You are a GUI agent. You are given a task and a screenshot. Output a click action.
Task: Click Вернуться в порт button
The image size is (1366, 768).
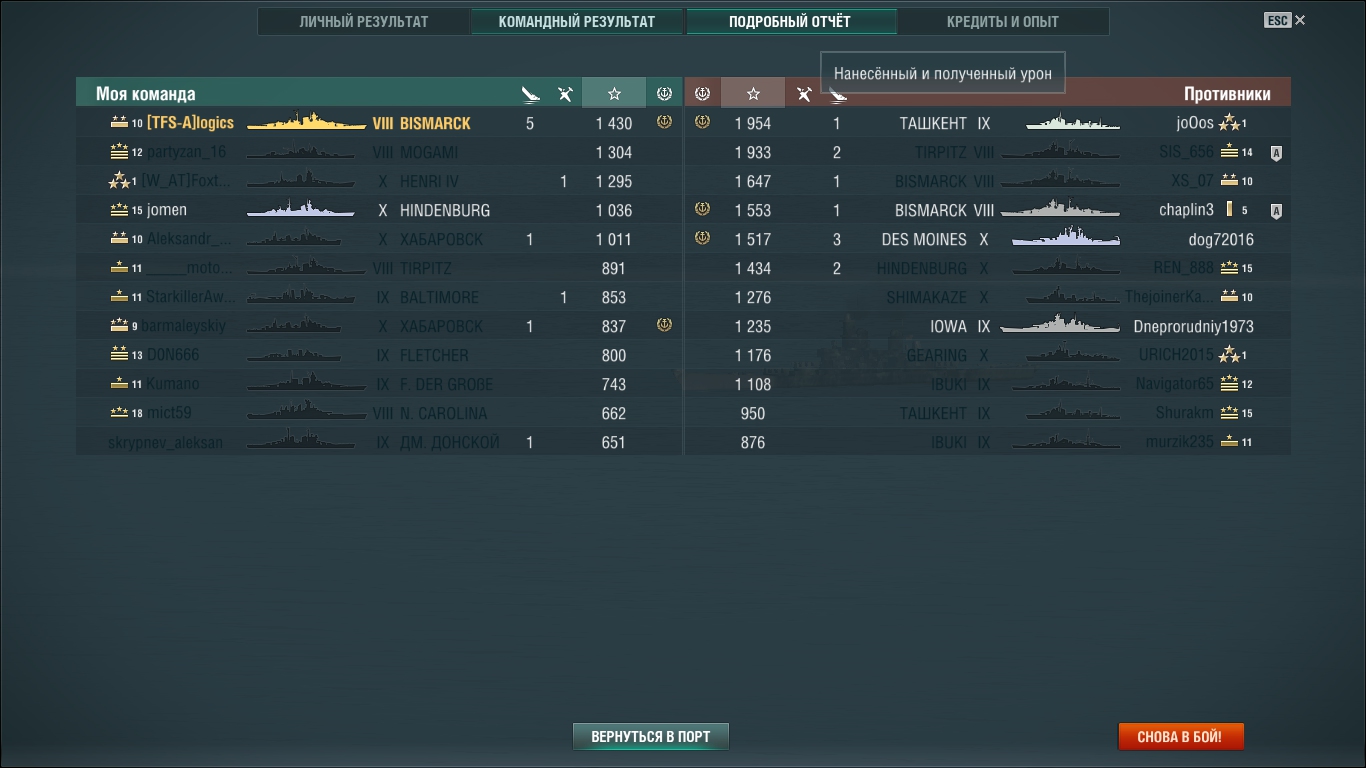651,737
